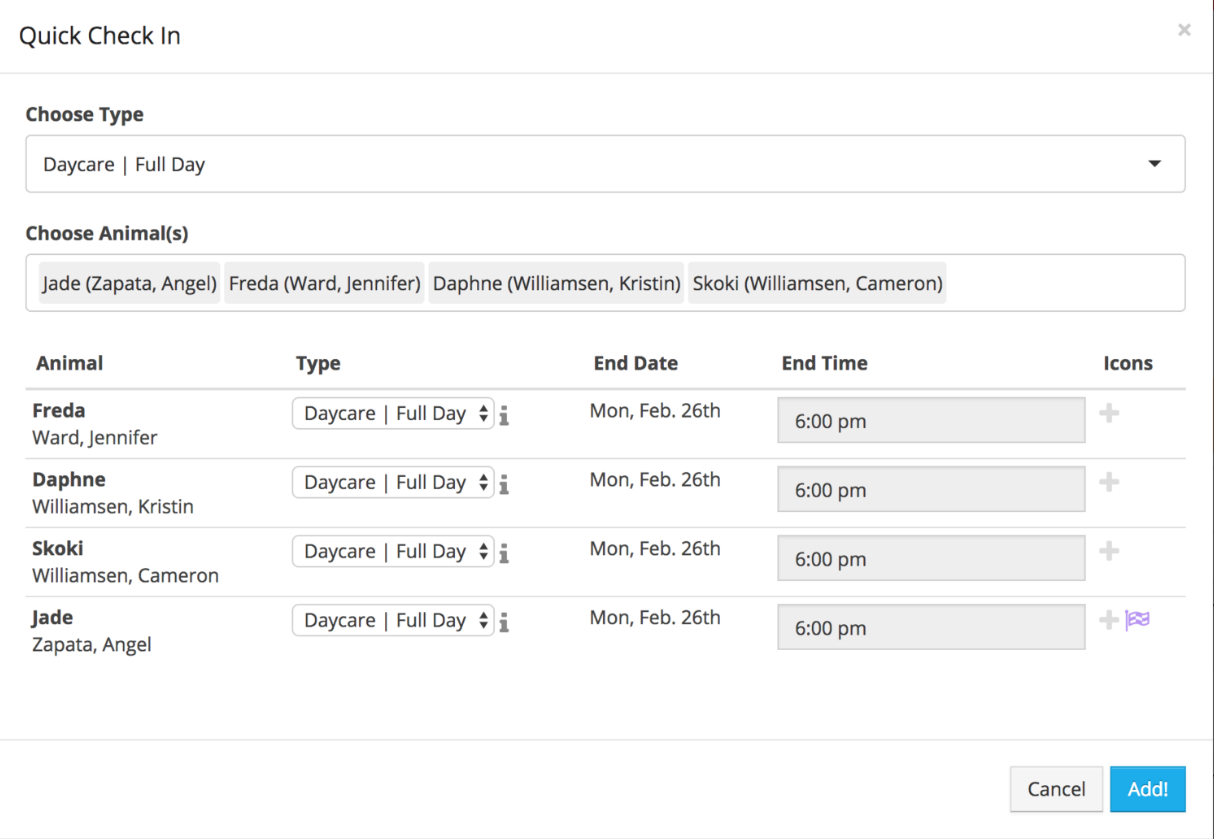Click Freda's 6:00 pm end time field
This screenshot has width=1214, height=839.
931,421
